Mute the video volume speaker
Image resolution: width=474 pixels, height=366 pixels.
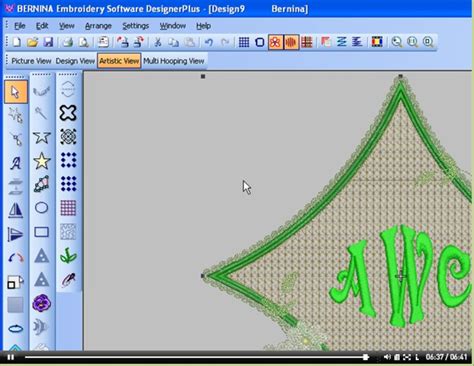tap(387, 357)
